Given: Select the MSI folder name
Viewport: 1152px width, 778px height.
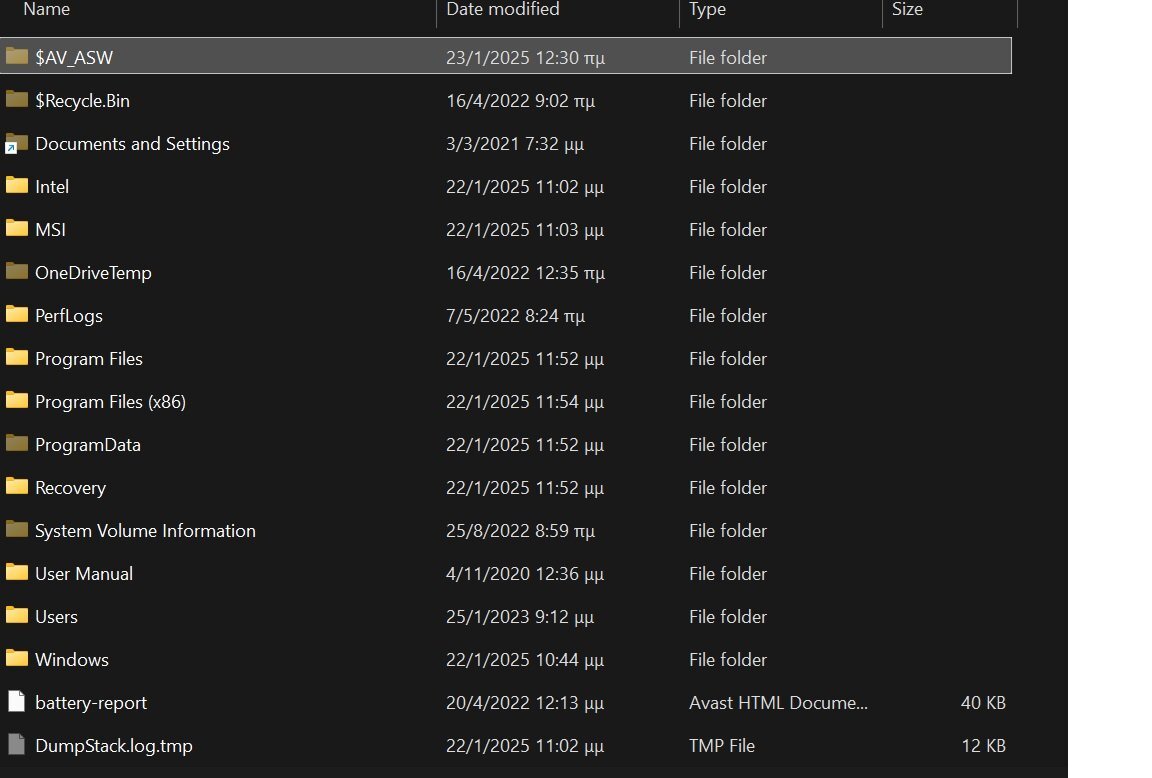Looking at the screenshot, I should (50, 230).
